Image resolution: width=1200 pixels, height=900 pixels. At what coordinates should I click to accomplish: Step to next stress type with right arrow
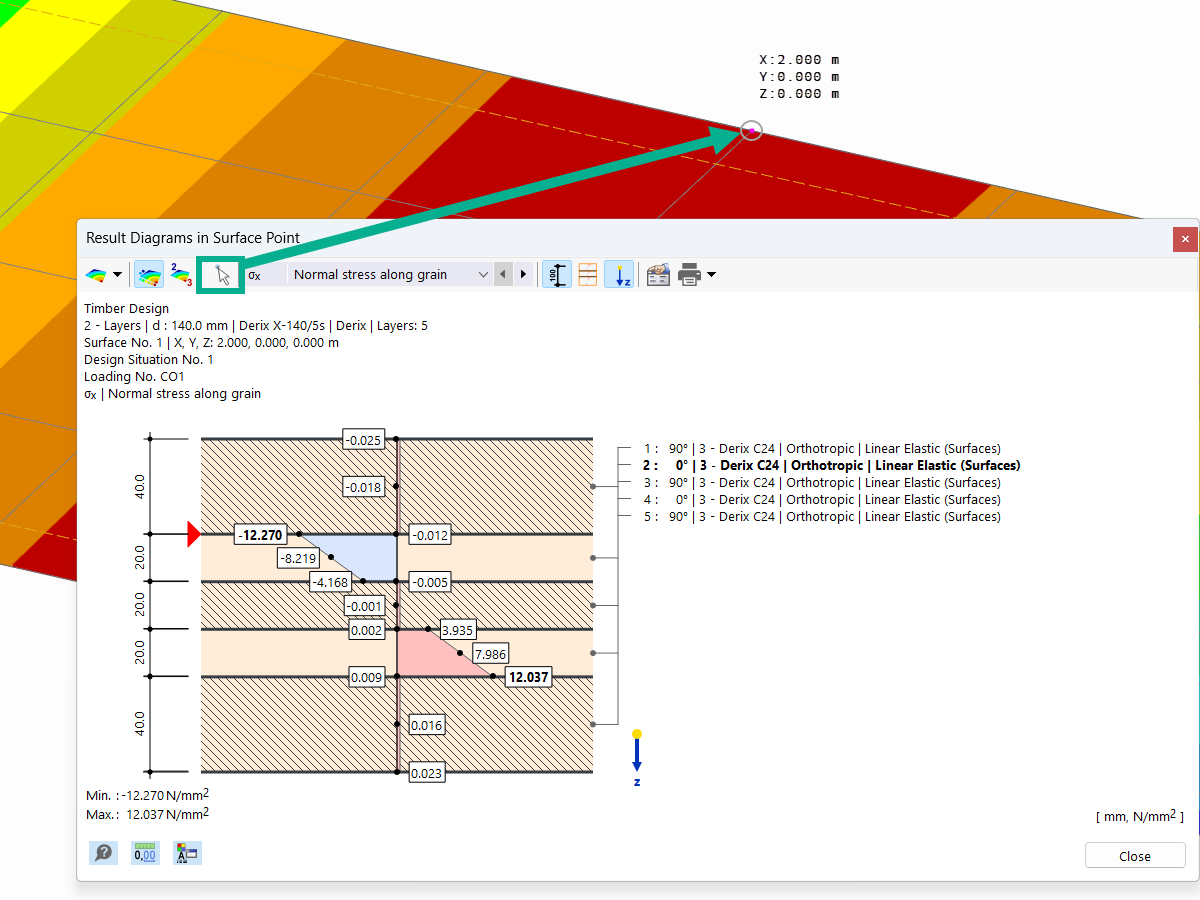pyautogui.click(x=523, y=274)
